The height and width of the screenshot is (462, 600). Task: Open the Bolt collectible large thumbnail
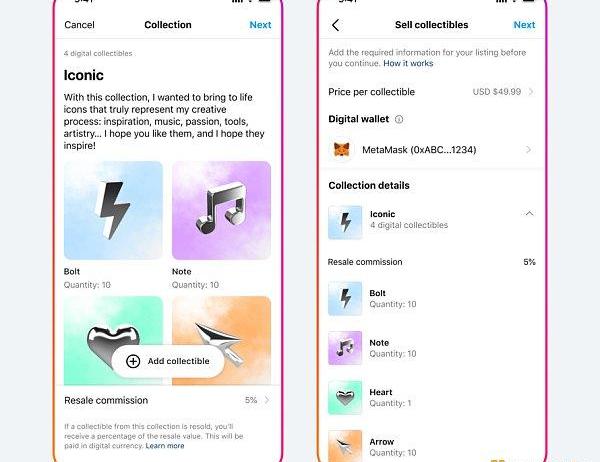click(113, 211)
